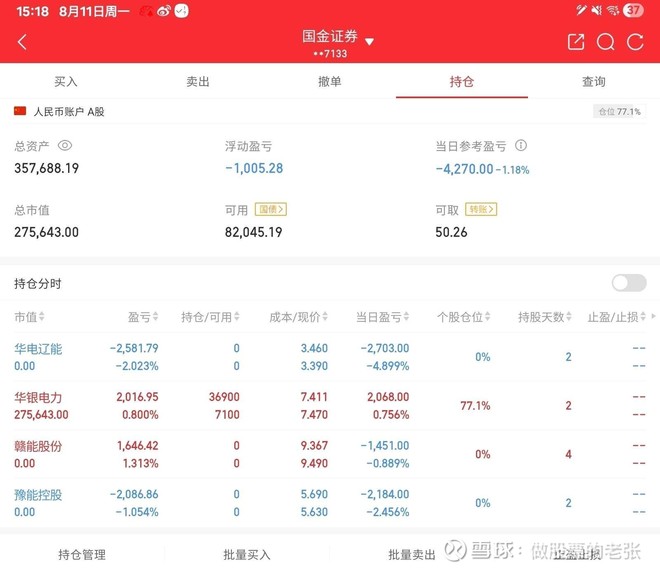Image resolution: width=660 pixels, height=571 pixels.
Task: Tap battery indicator showing 37
Action: tap(633, 10)
